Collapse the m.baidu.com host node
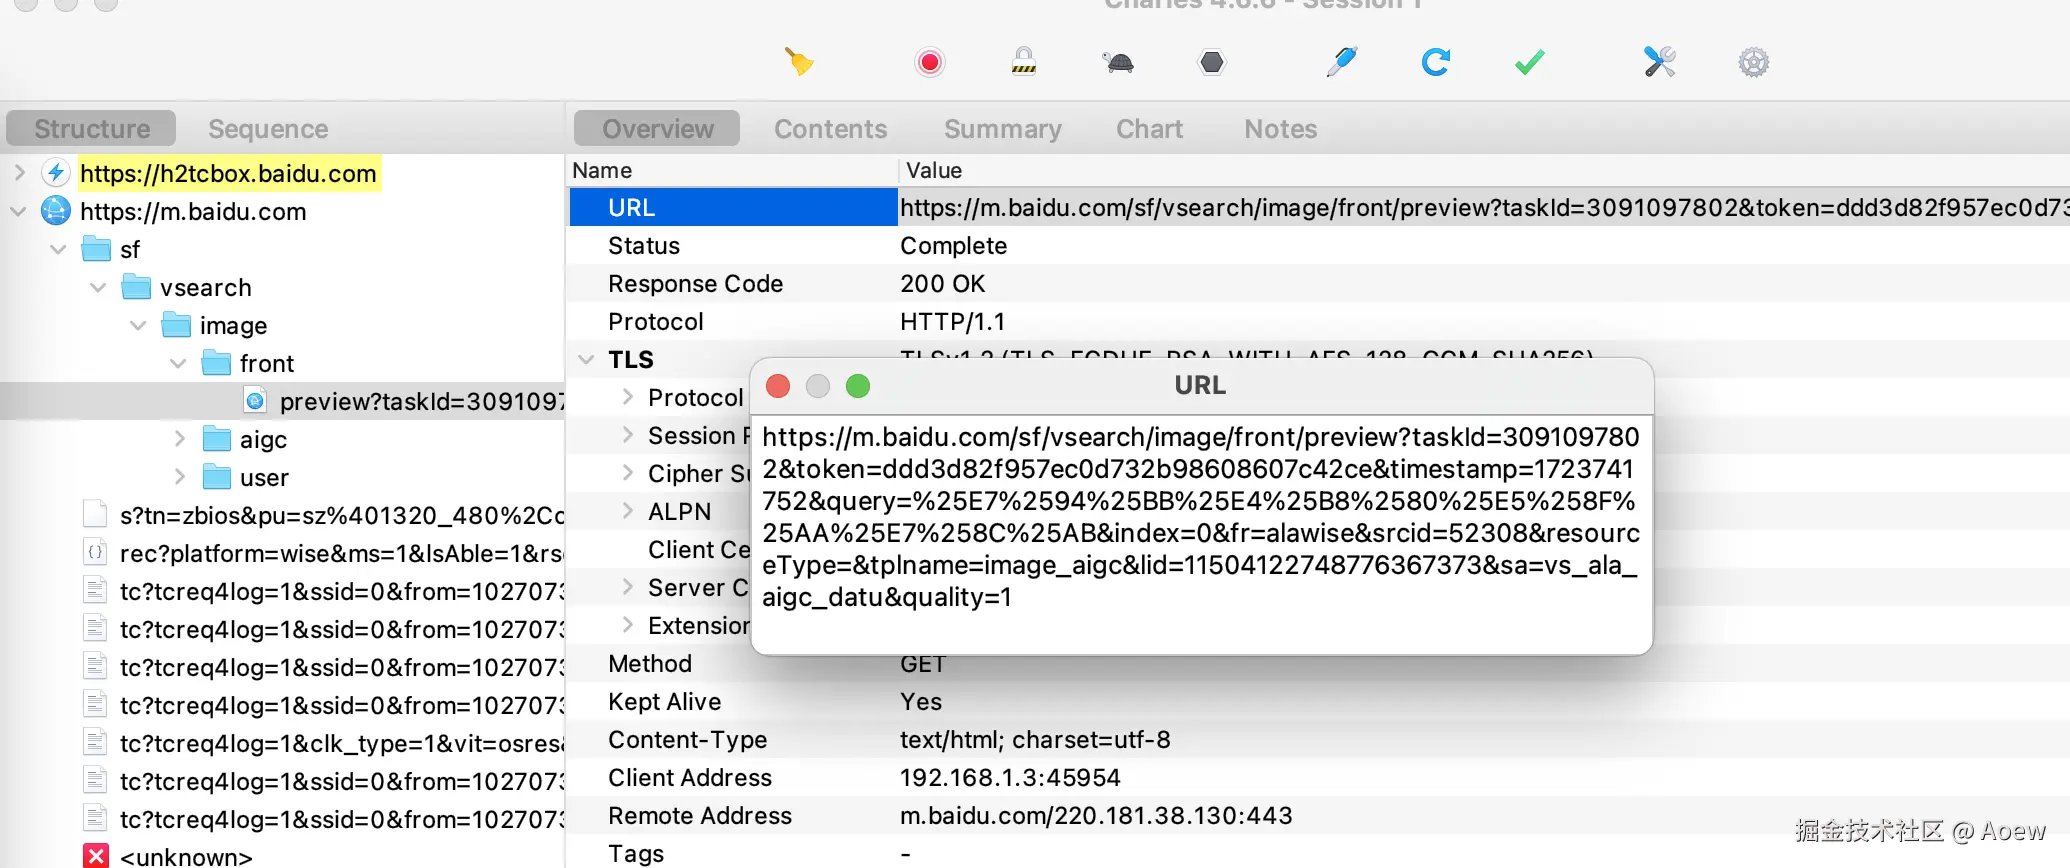 click(19, 211)
